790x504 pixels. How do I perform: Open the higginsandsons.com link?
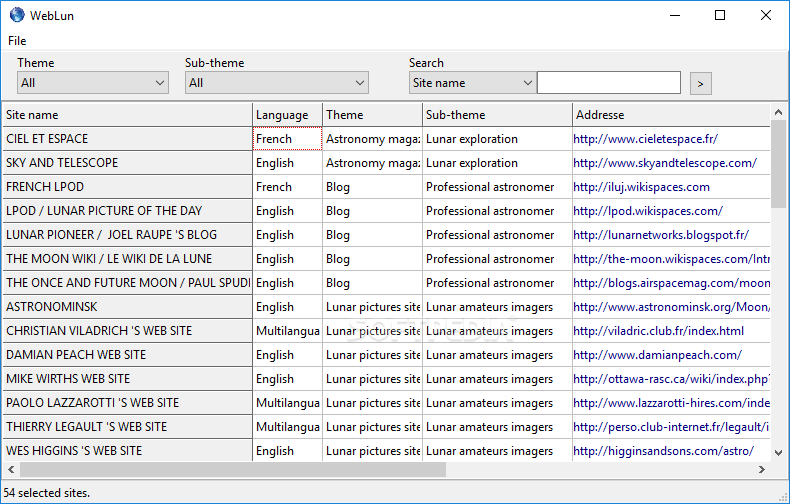point(664,451)
